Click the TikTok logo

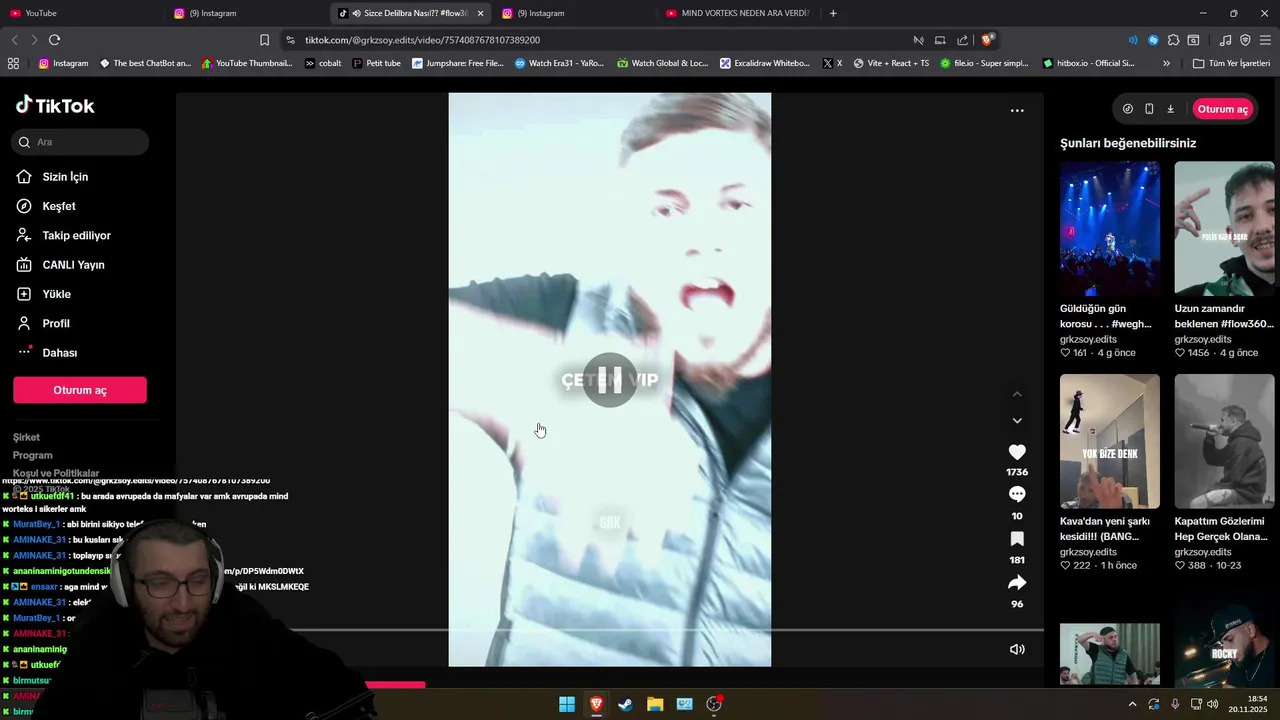55,105
